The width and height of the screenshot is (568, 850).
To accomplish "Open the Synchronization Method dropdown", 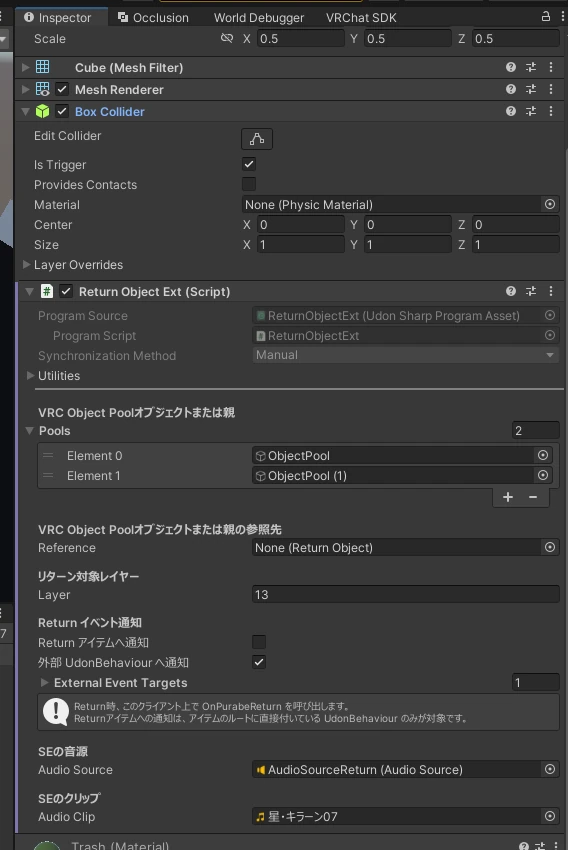I will pos(405,355).
